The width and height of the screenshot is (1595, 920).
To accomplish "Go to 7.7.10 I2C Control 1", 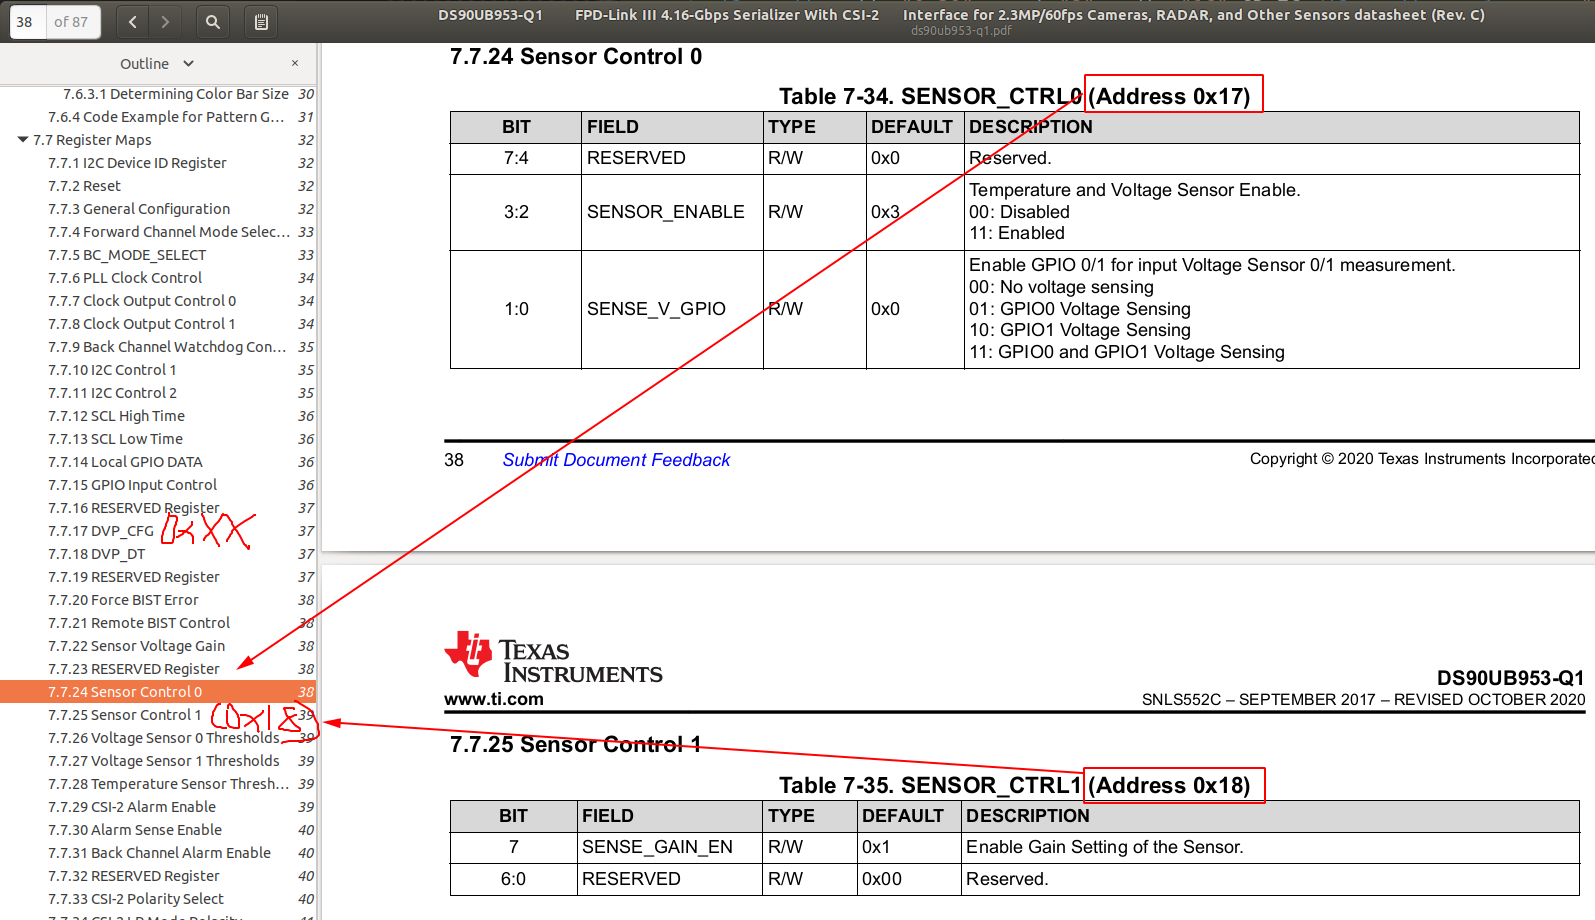I will (x=112, y=370).
